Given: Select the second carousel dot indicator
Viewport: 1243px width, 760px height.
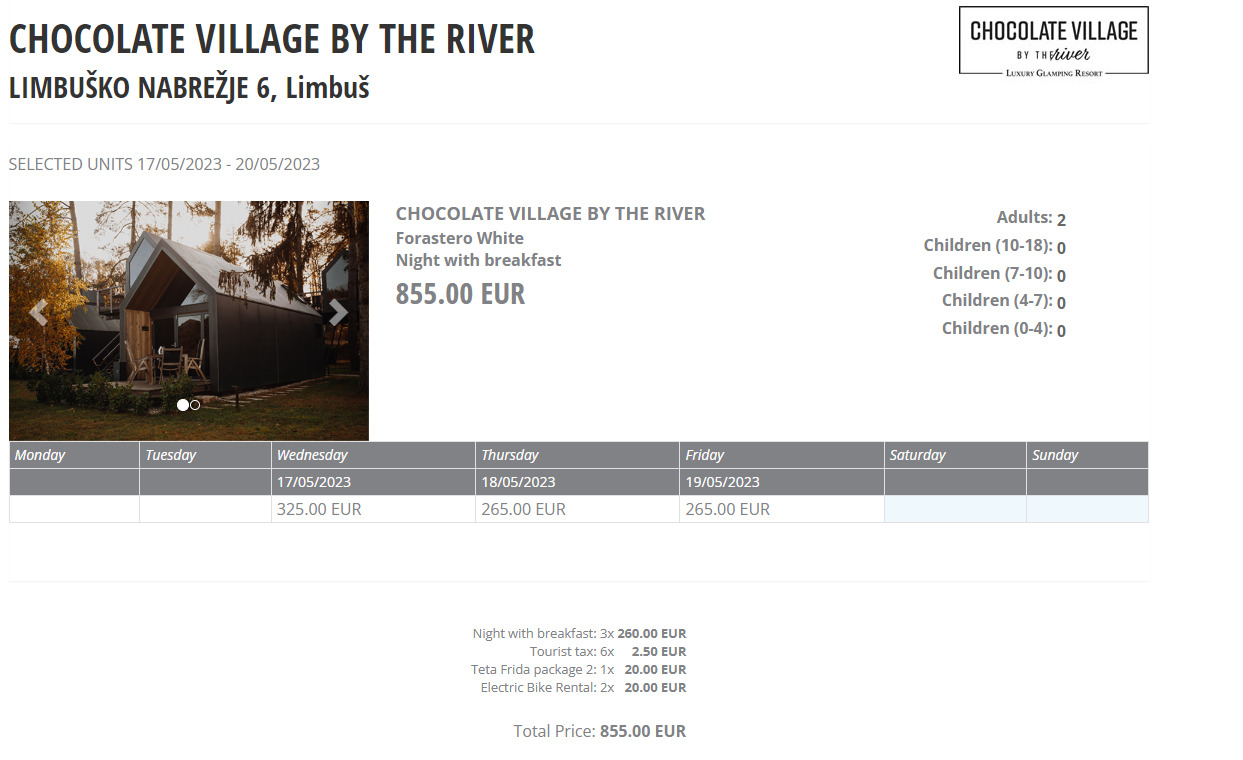Looking at the screenshot, I should (x=195, y=405).
